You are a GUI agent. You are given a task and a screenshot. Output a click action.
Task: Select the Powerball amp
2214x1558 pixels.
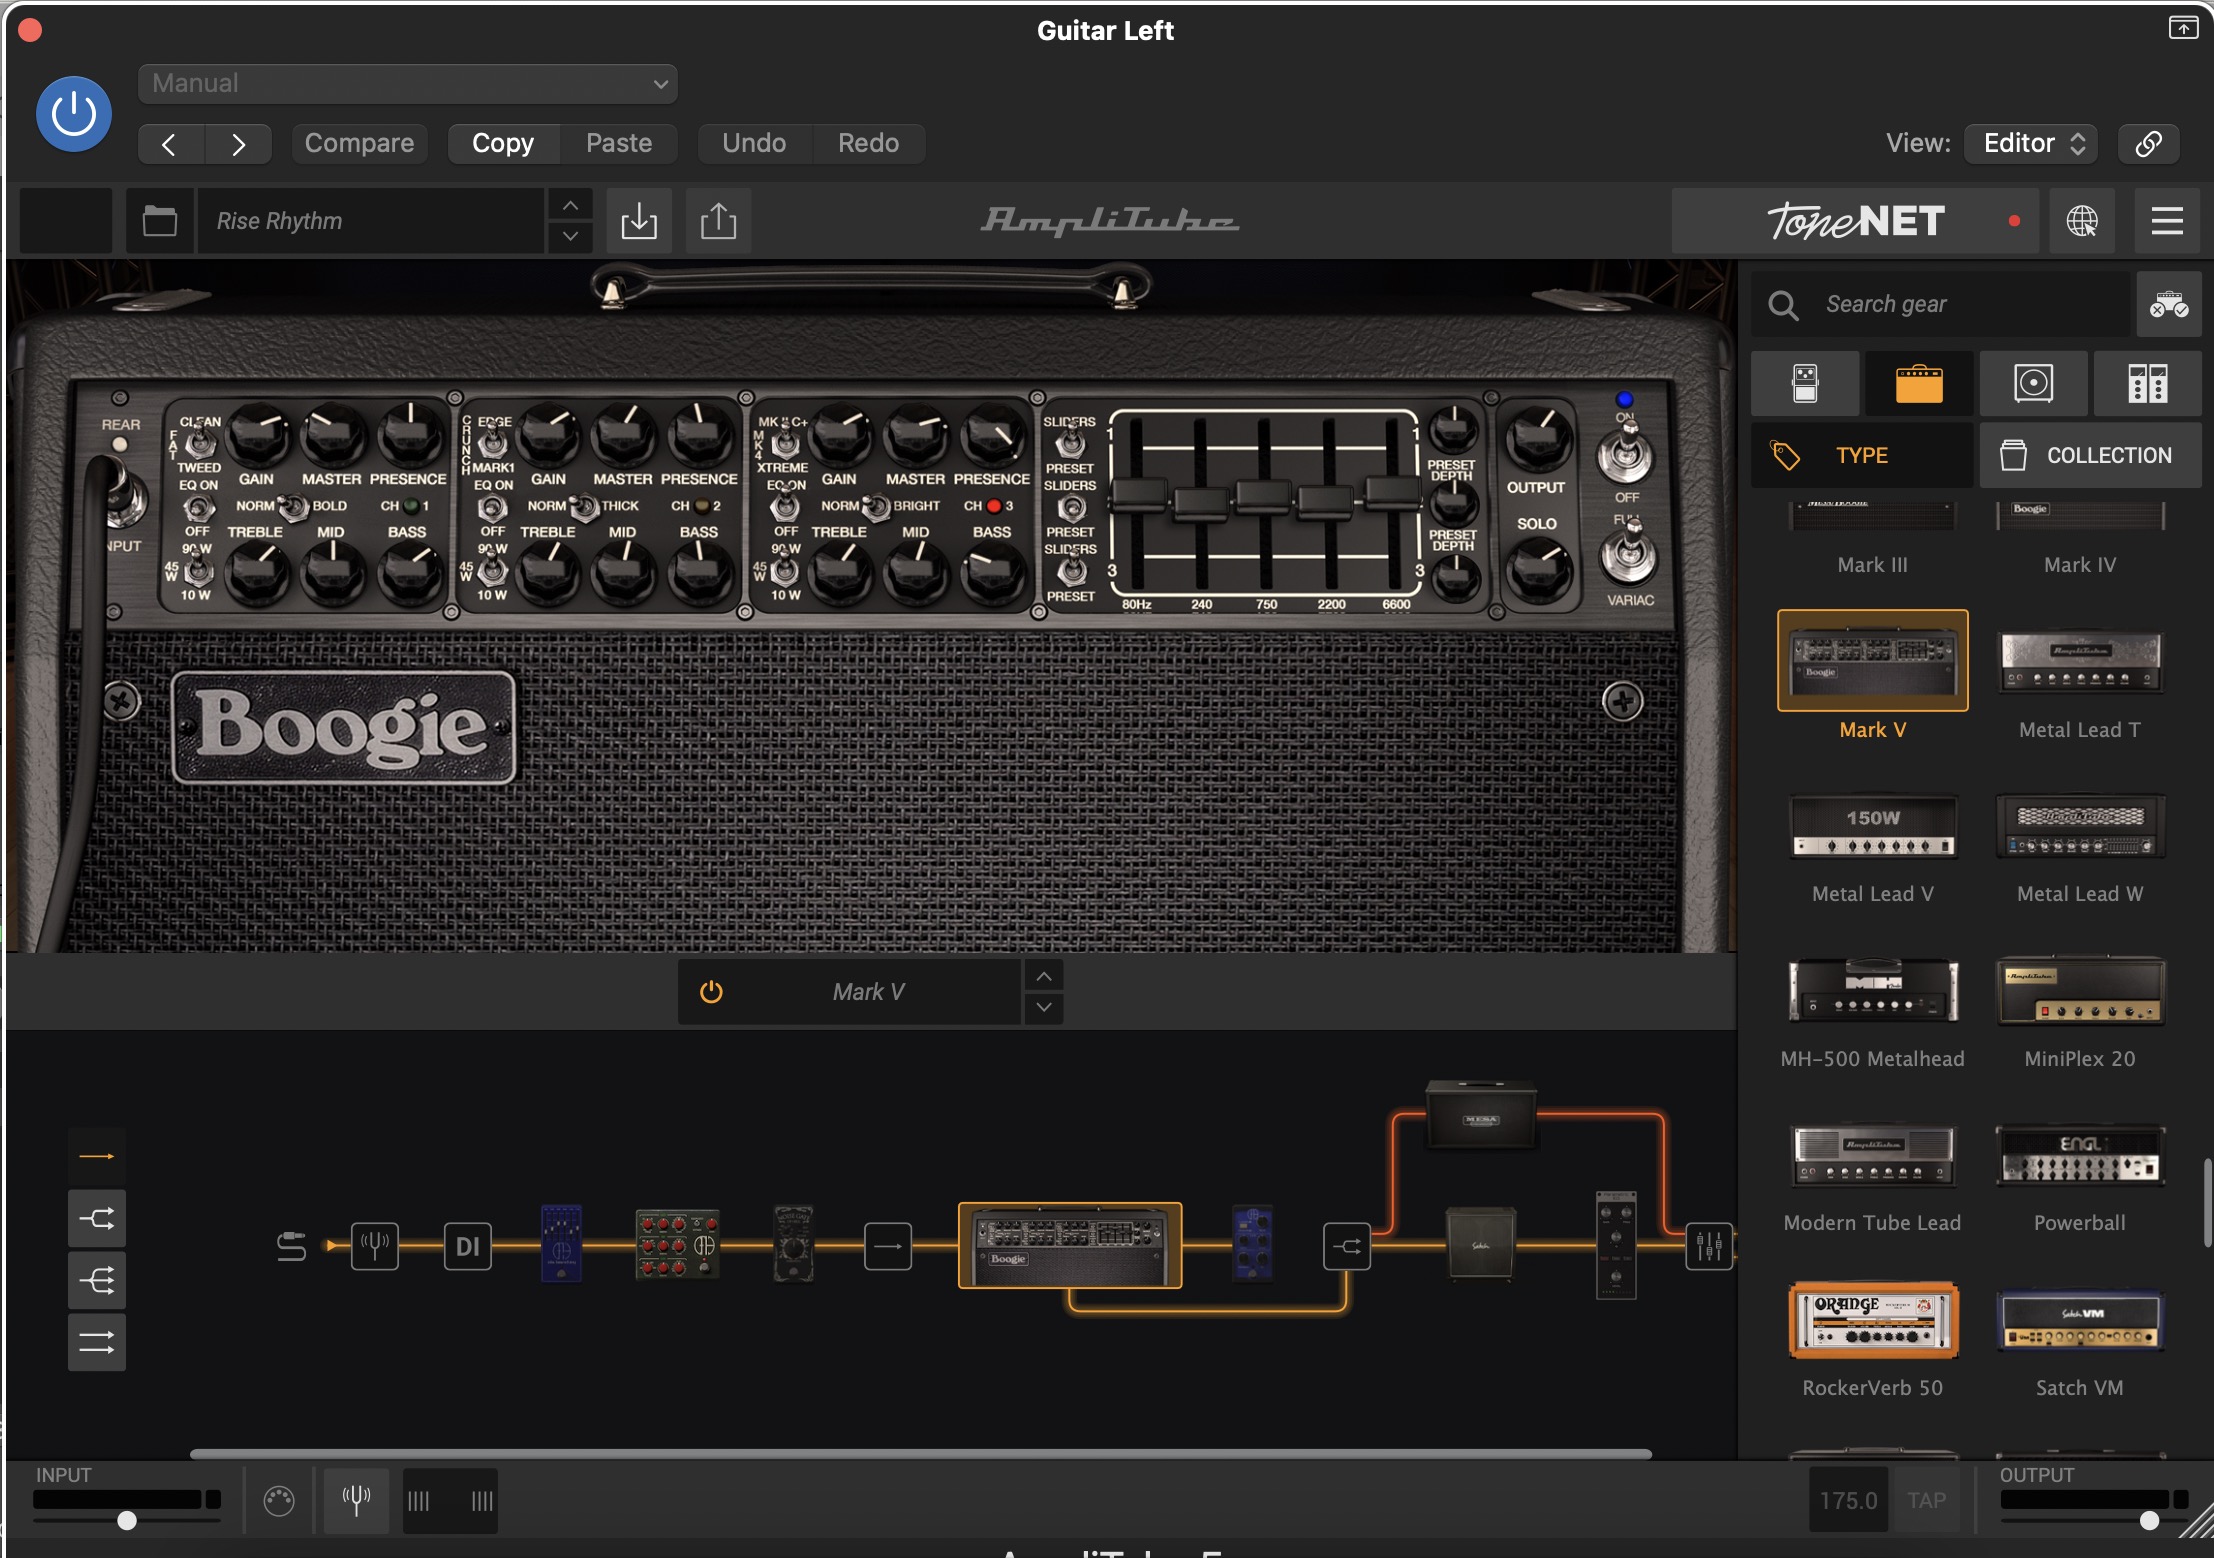coord(2080,1156)
